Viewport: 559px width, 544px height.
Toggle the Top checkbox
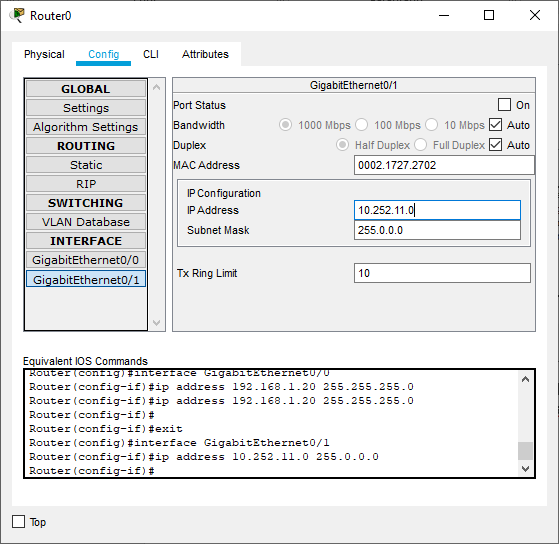19,522
